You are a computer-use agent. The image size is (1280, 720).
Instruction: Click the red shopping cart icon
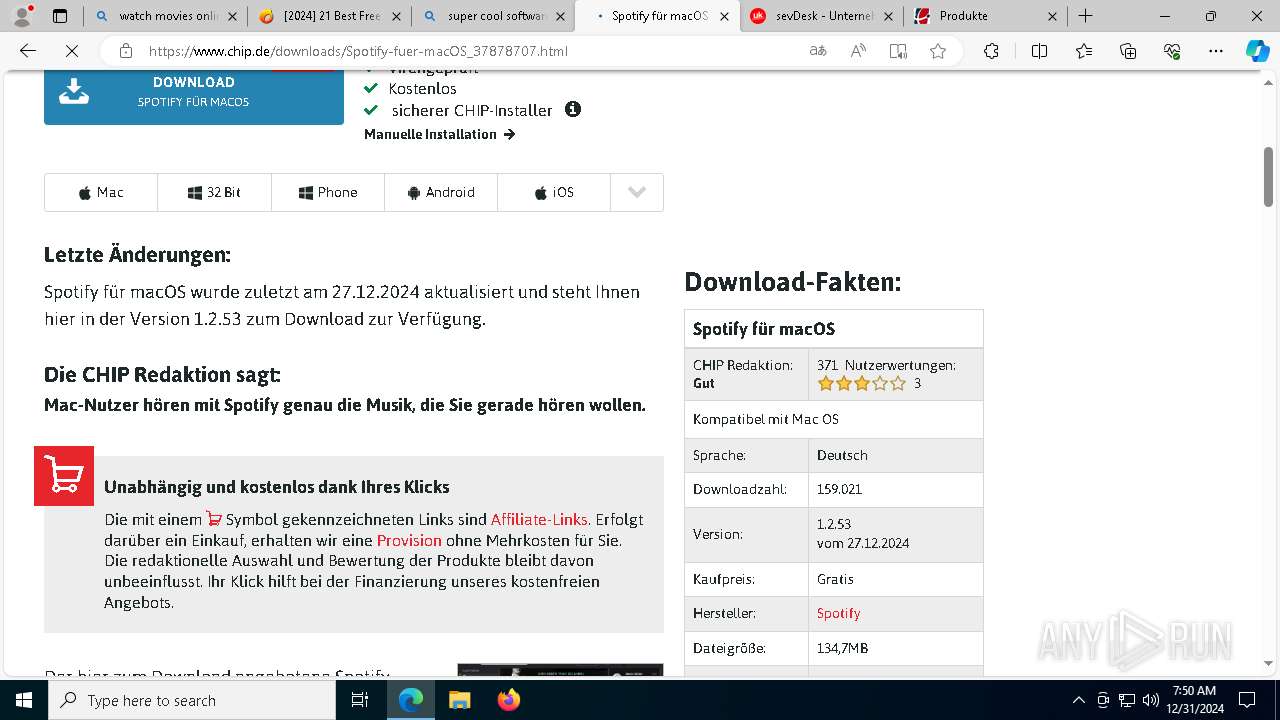click(x=64, y=476)
